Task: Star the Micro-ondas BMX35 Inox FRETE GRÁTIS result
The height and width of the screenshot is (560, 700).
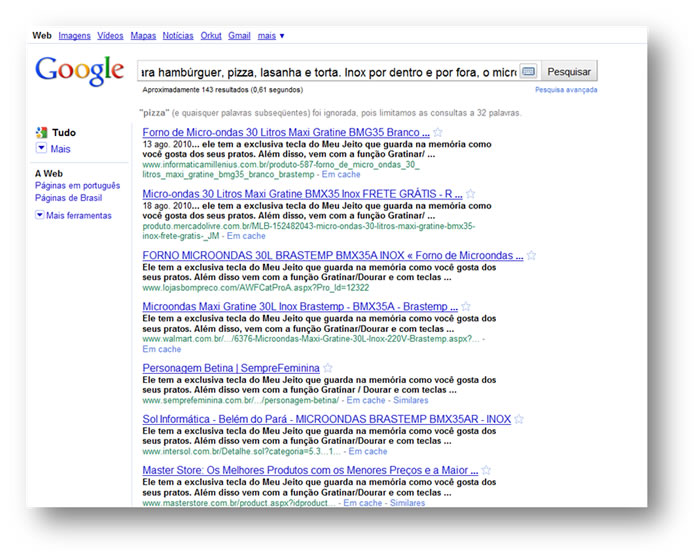Action: click(471, 193)
